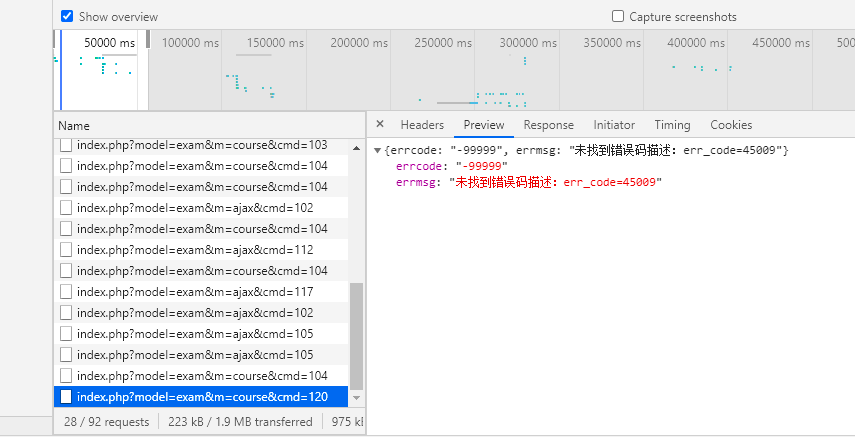This screenshot has height=437, width=855.
Task: Open the Headers tab
Action: [422, 125]
